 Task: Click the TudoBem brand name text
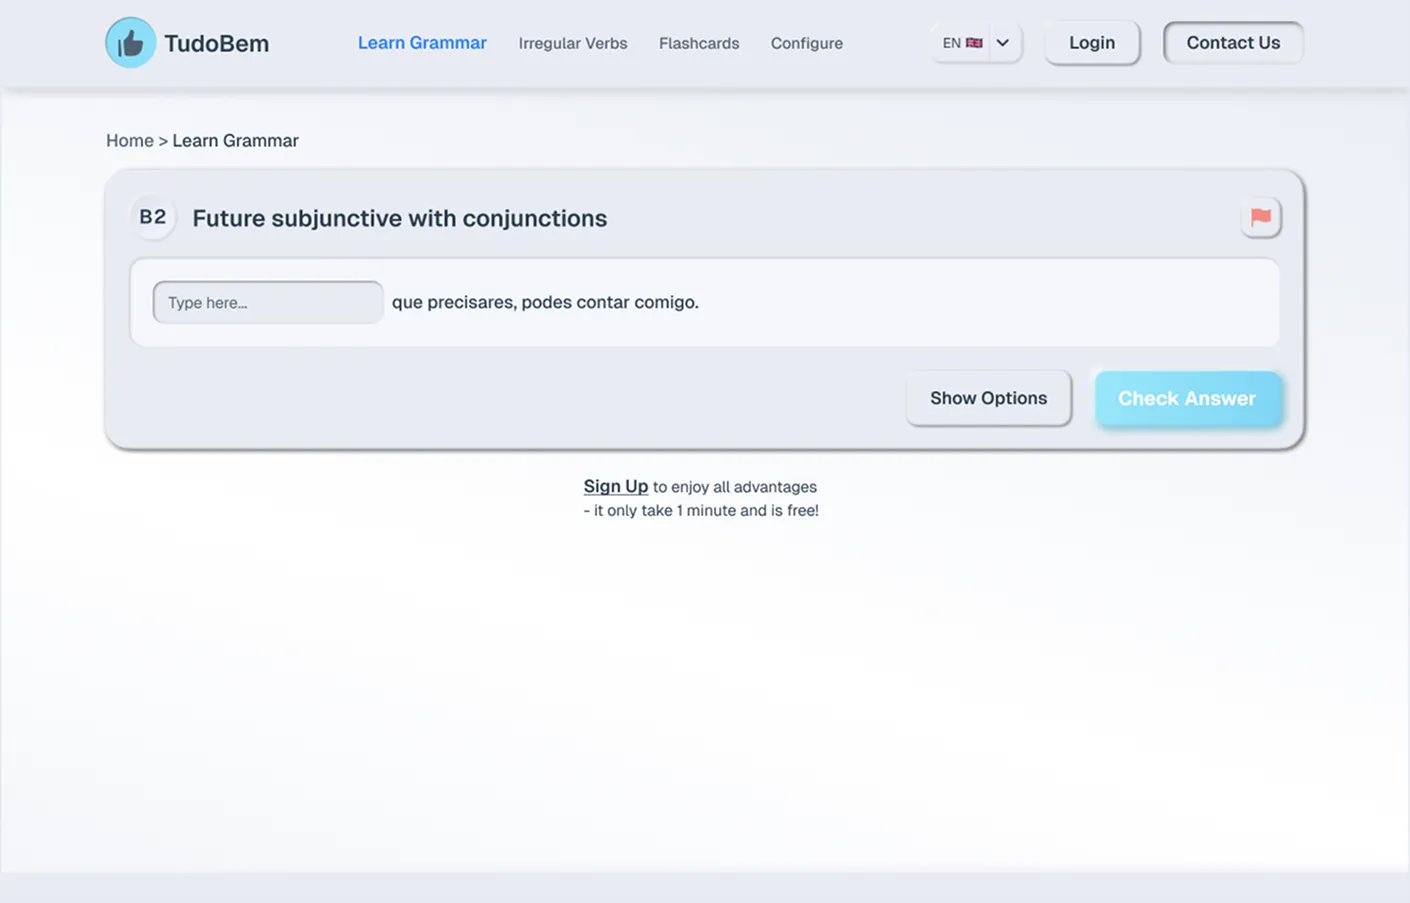coord(216,44)
